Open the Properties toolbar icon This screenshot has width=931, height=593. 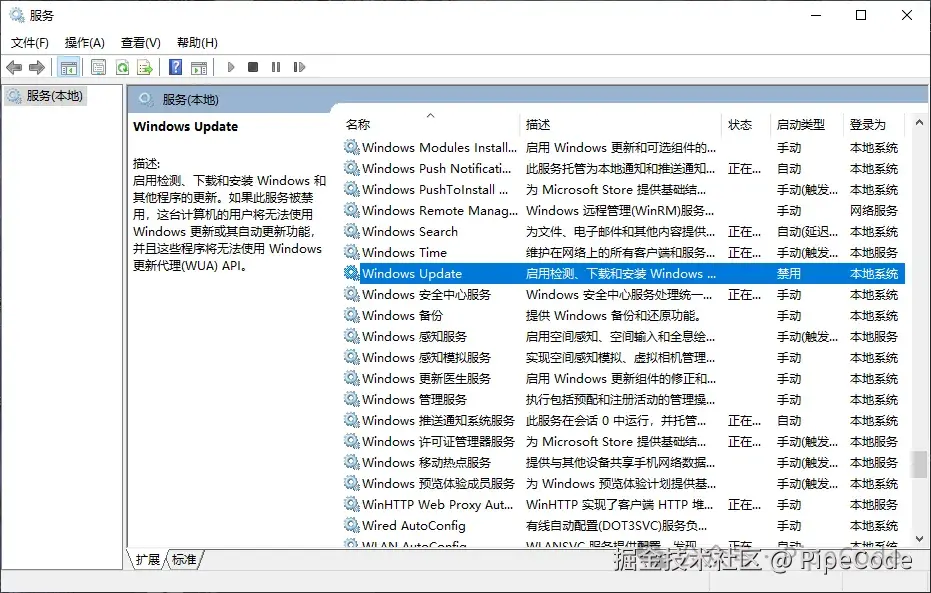point(99,68)
